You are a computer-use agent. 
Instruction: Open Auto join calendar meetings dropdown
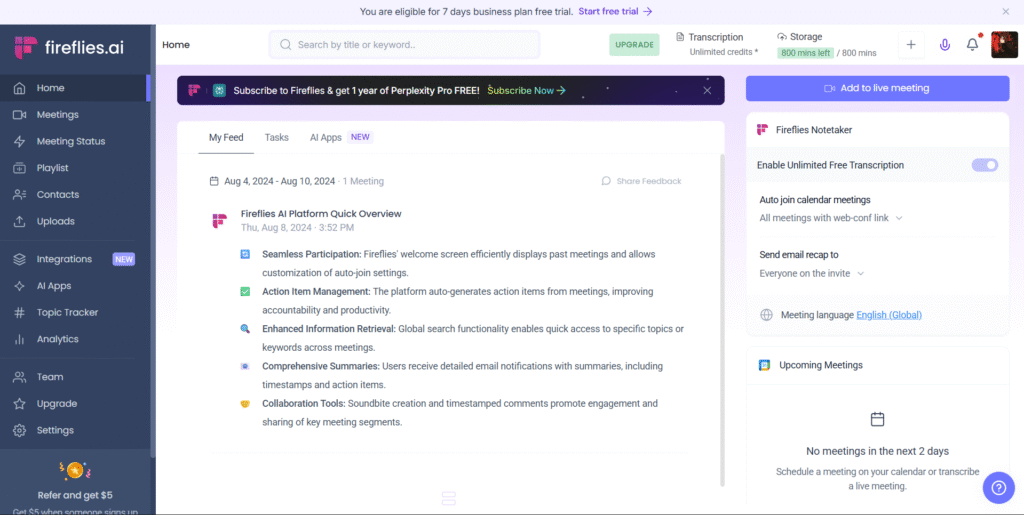coord(831,218)
